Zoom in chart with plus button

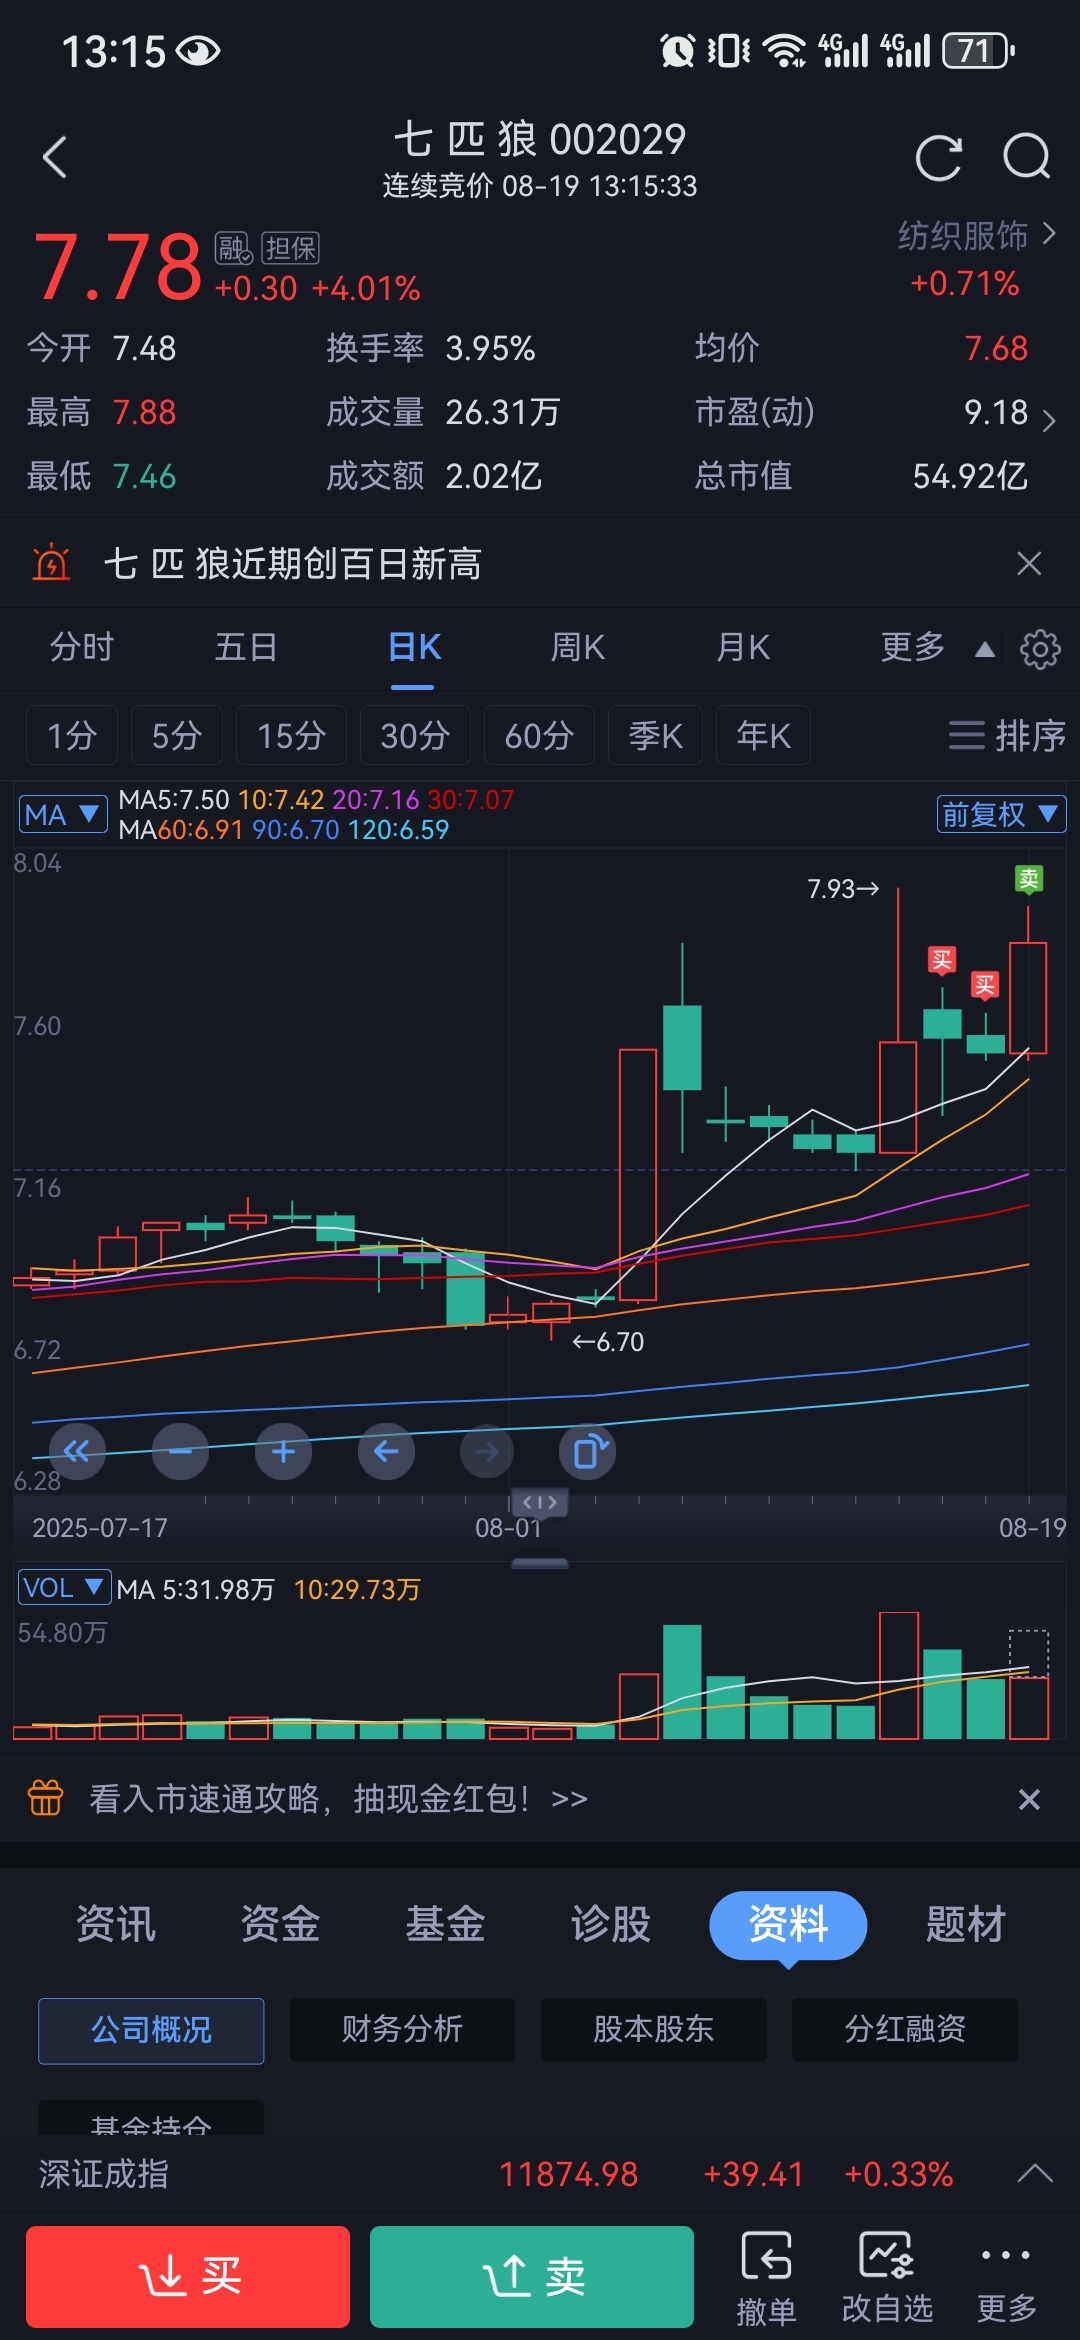[x=284, y=1451]
